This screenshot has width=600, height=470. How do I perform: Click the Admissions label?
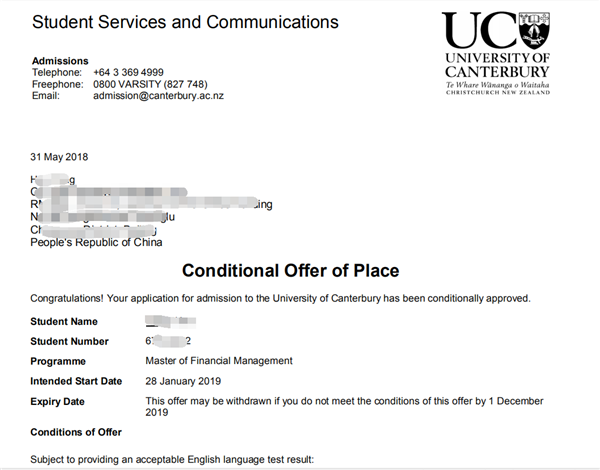[60, 61]
